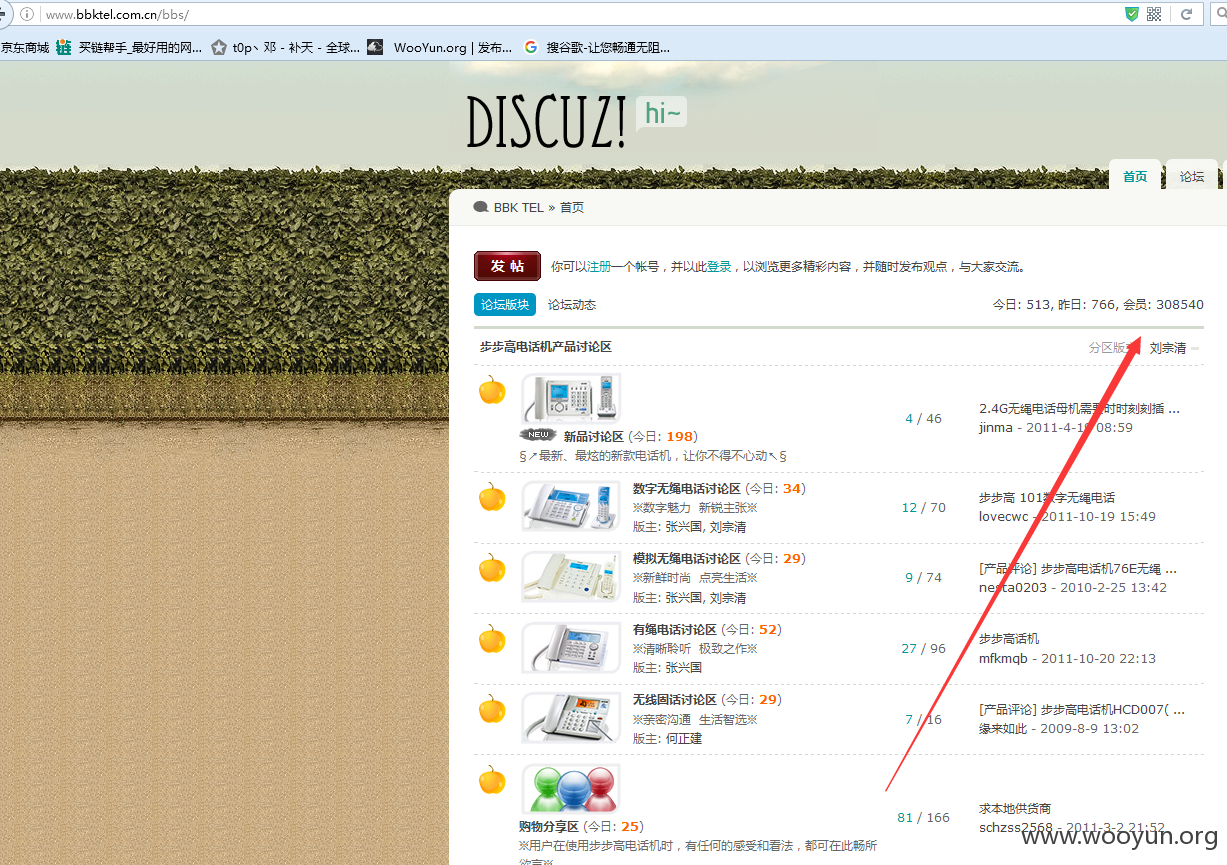Collapse the 步步高电话机产品讨论区 section
1227x865 pixels.
1195,348
